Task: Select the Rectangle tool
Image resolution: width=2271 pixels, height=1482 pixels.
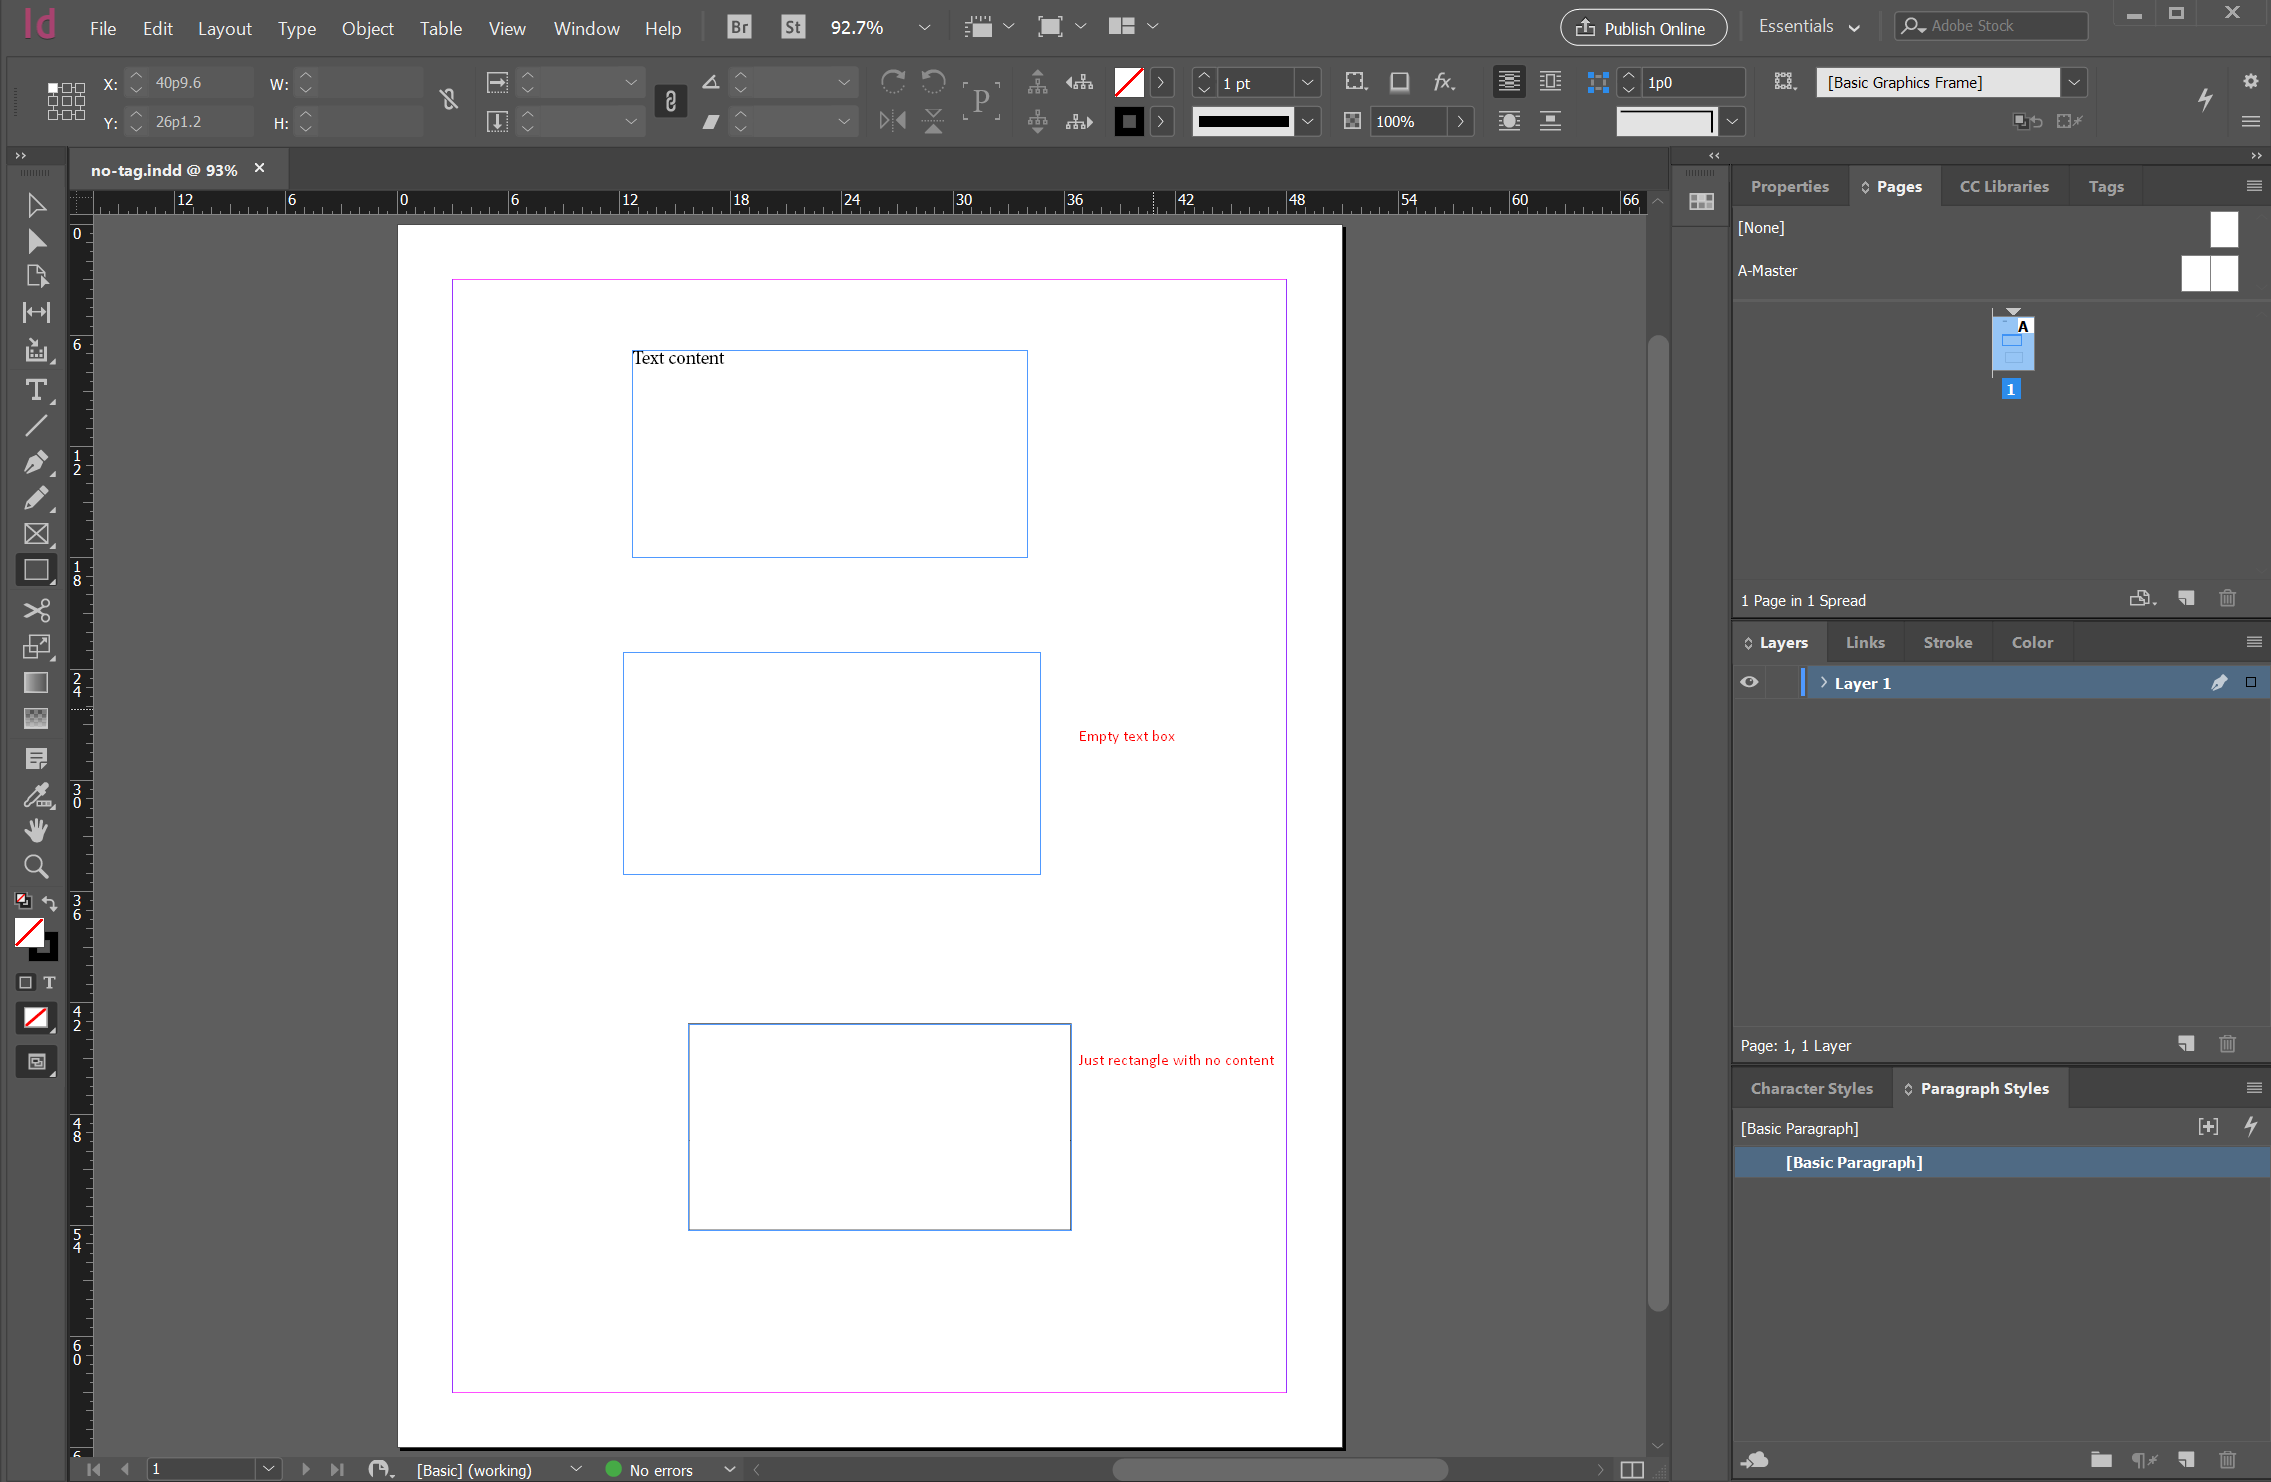Action: point(34,570)
